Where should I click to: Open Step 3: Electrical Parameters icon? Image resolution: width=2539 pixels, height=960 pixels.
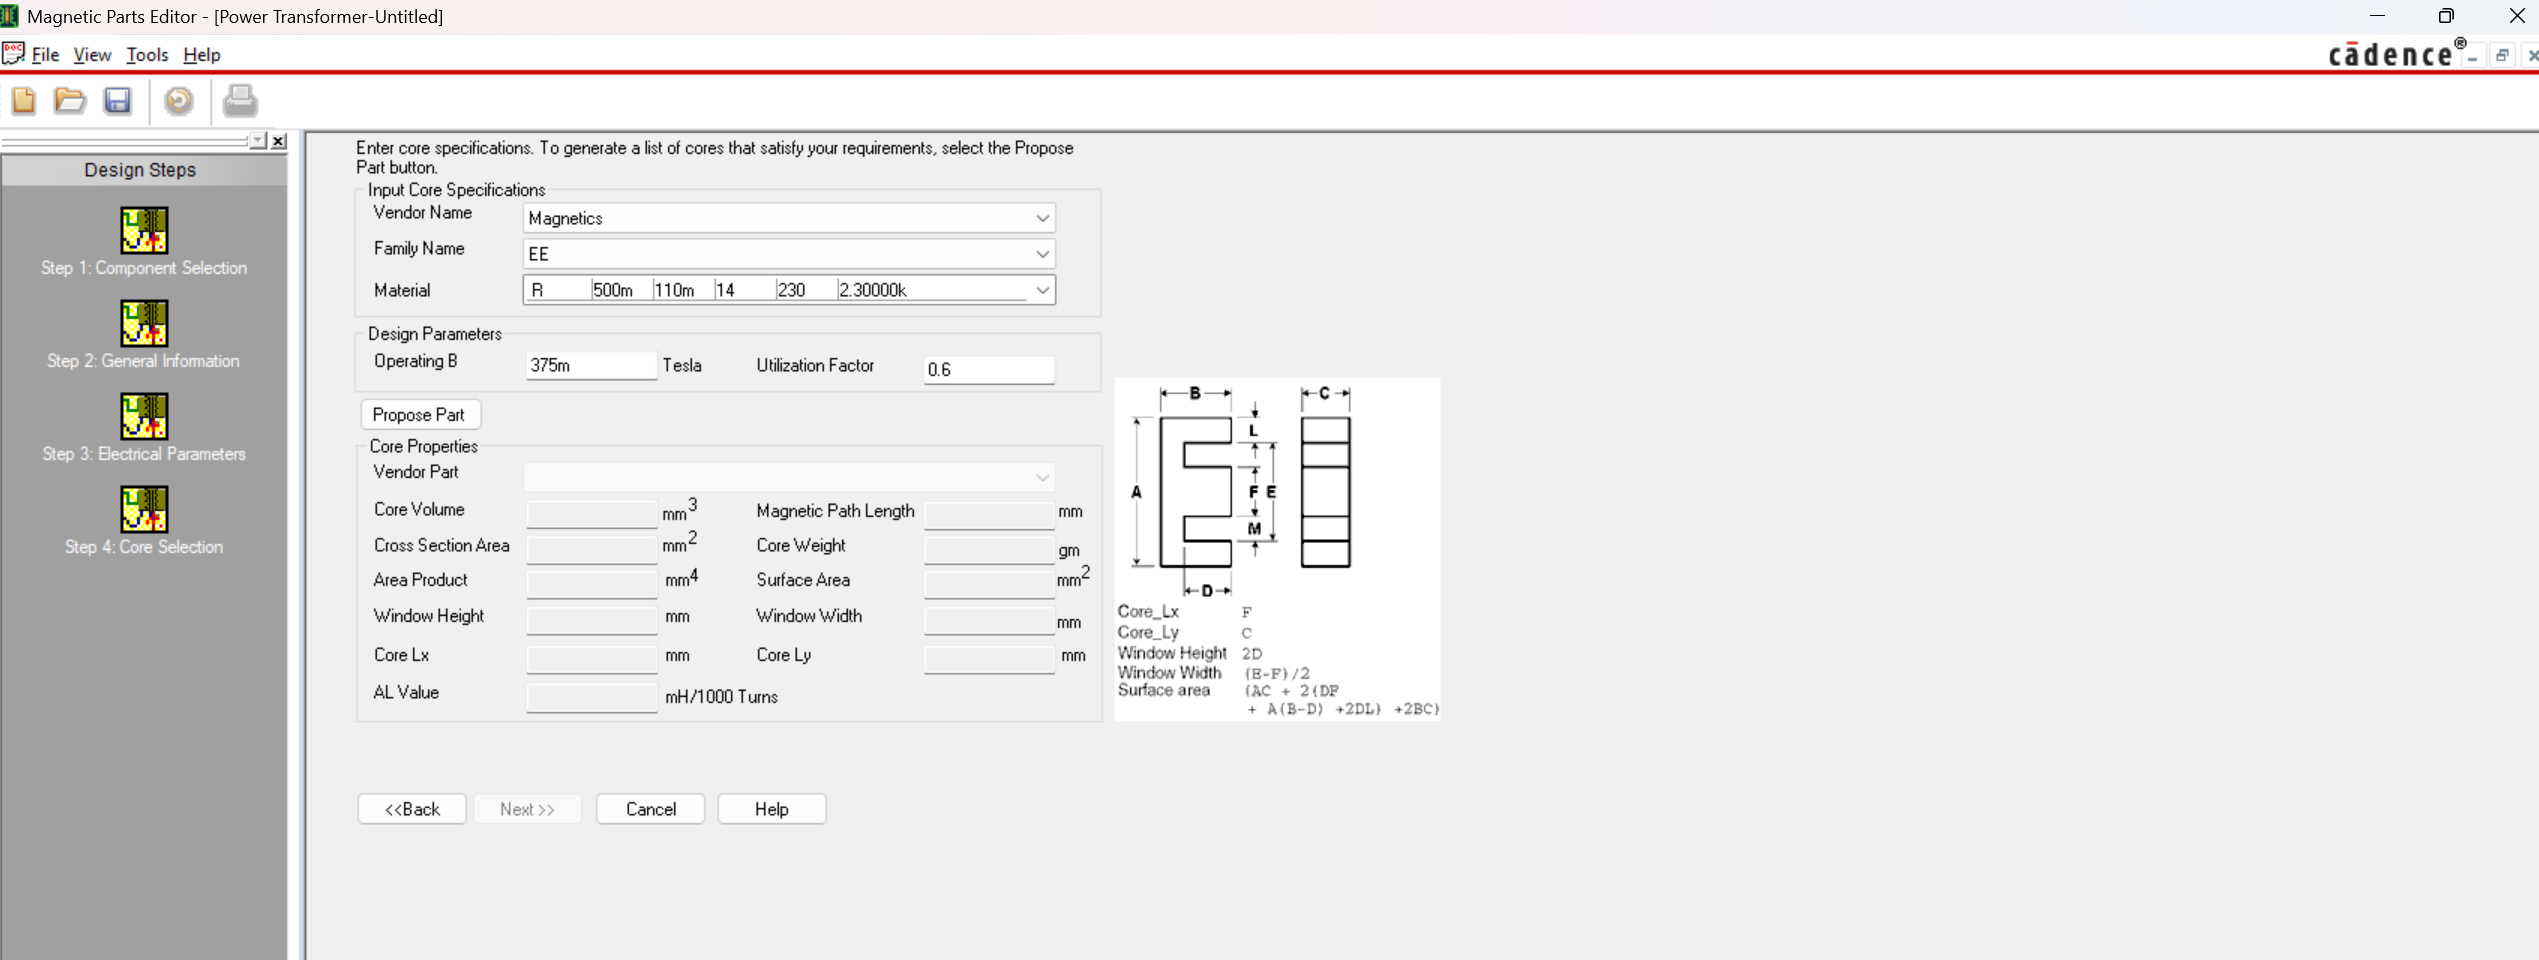pyautogui.click(x=144, y=416)
